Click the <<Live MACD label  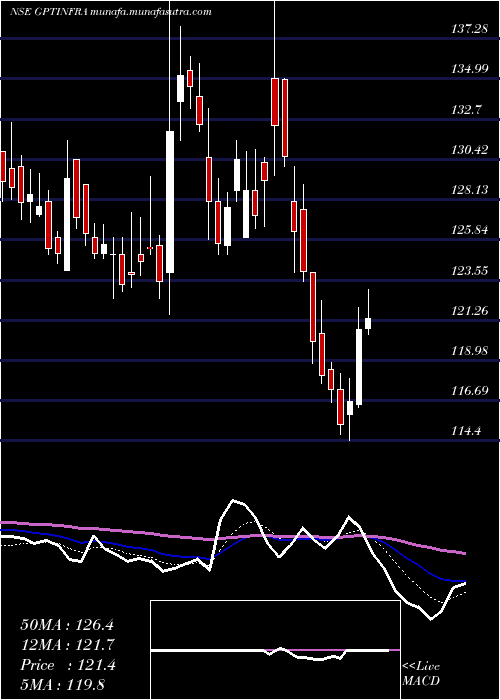(421, 673)
